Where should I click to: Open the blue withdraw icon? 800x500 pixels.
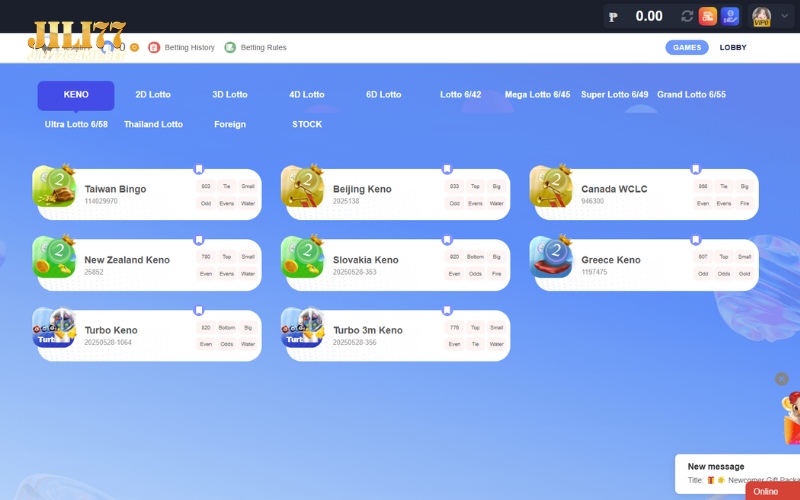(x=730, y=16)
